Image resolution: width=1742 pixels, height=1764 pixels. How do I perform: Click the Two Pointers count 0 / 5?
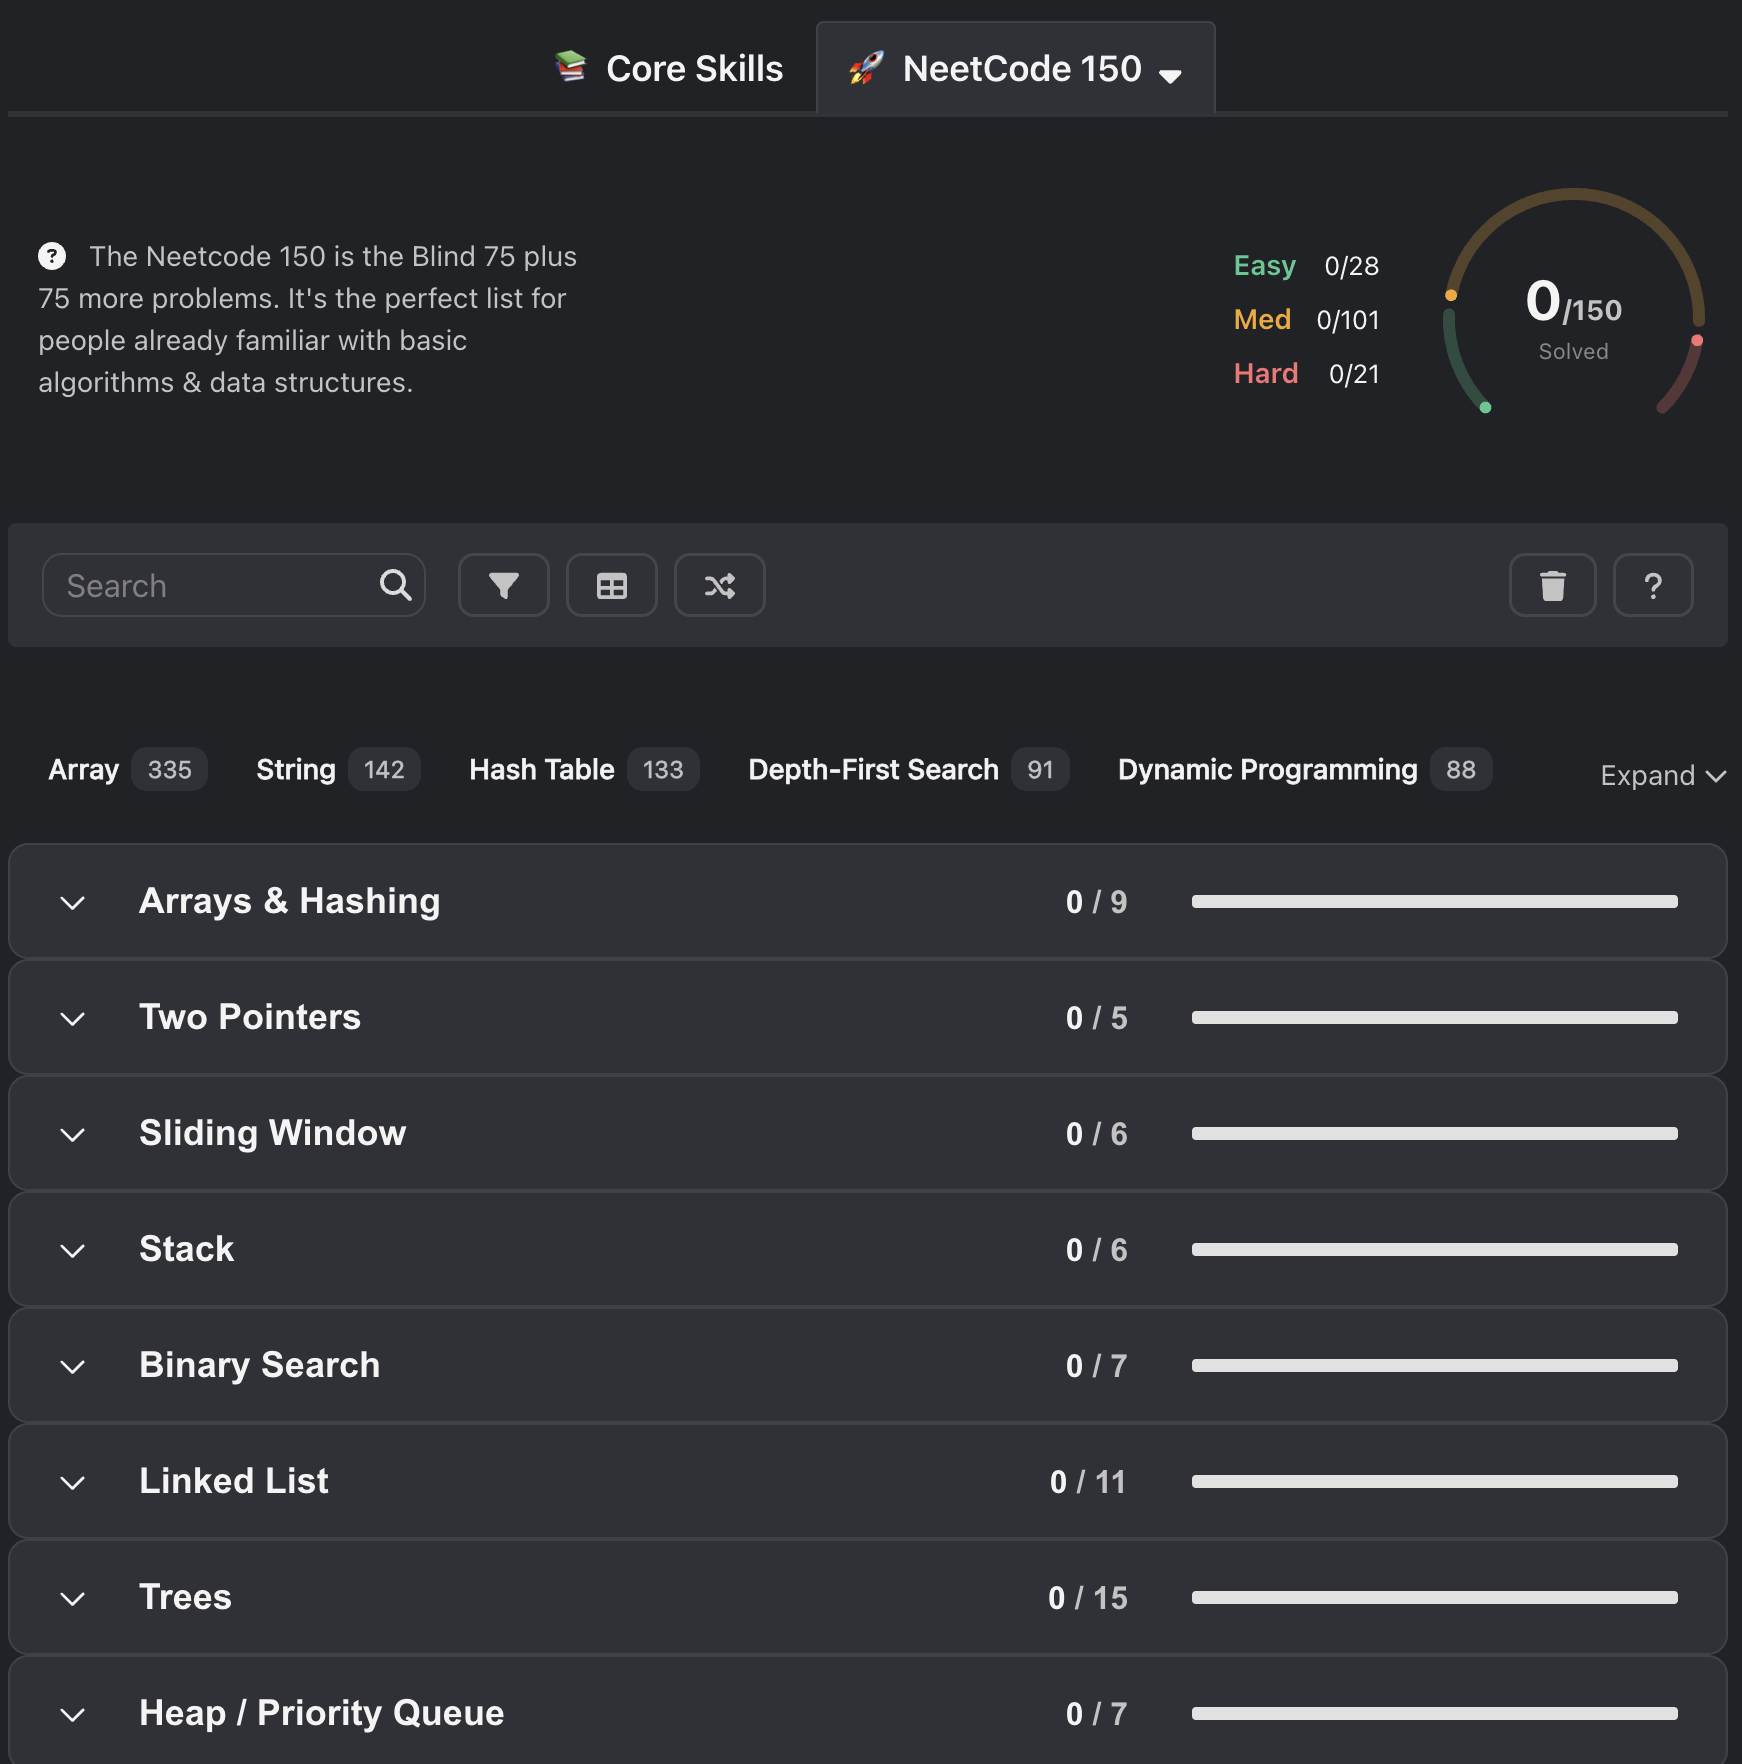click(1097, 1018)
